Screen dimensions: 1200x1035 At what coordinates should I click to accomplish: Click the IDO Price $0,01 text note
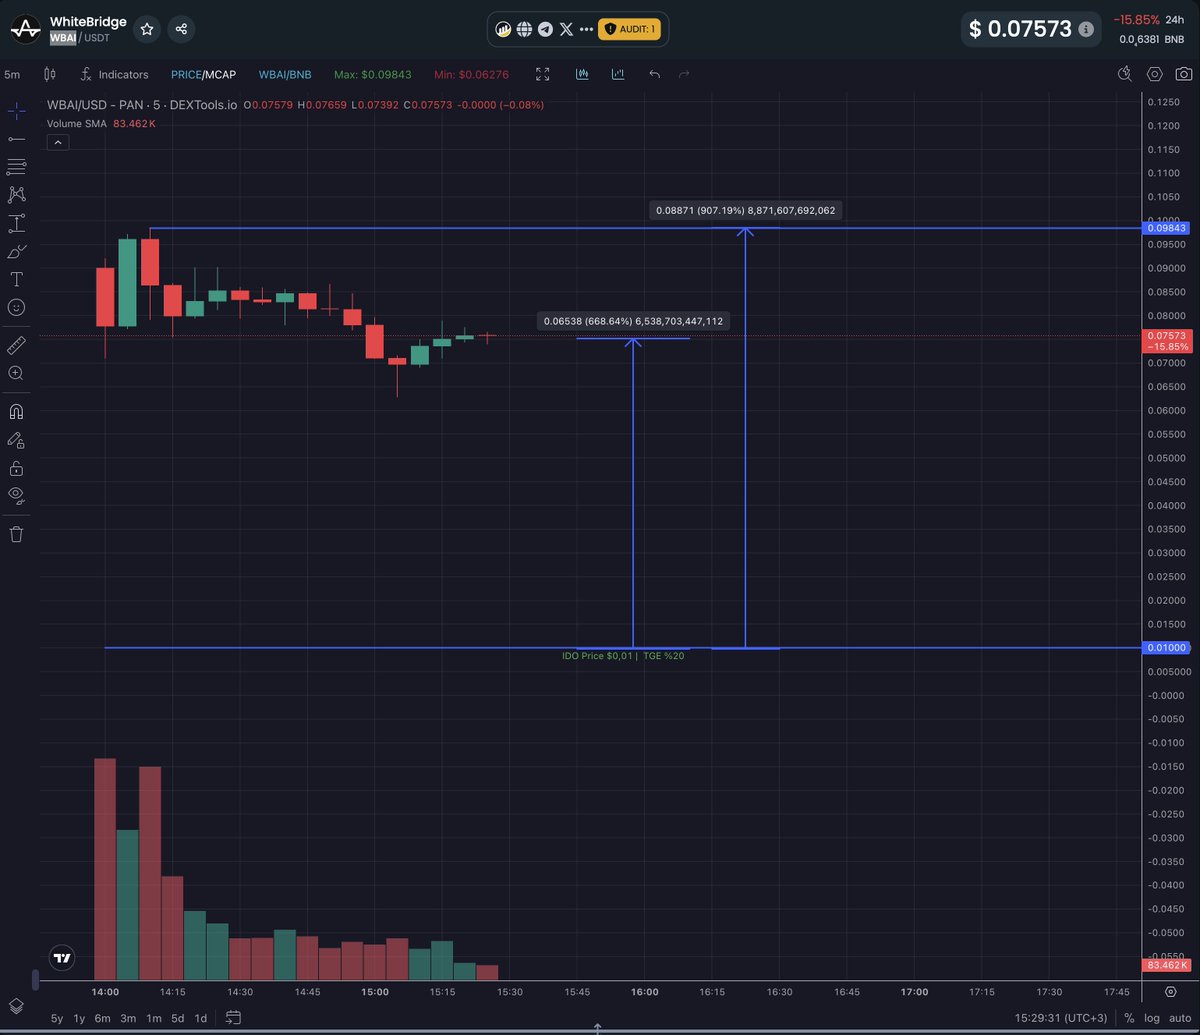[x=623, y=655]
